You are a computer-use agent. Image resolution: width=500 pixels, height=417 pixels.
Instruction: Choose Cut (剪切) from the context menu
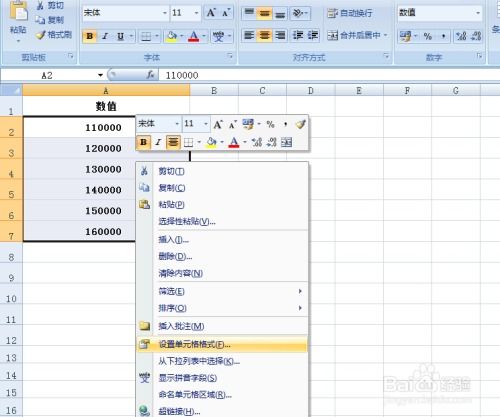pos(222,171)
